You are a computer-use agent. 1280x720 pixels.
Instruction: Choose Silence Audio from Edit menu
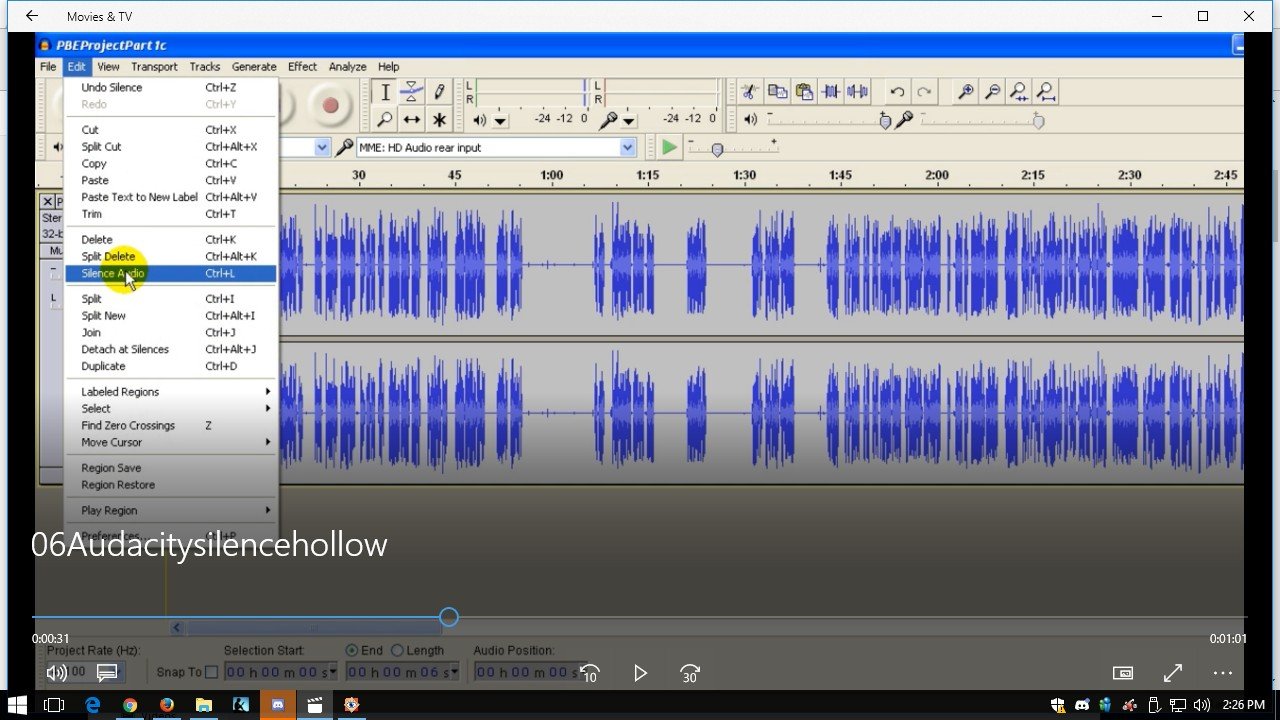171,274
